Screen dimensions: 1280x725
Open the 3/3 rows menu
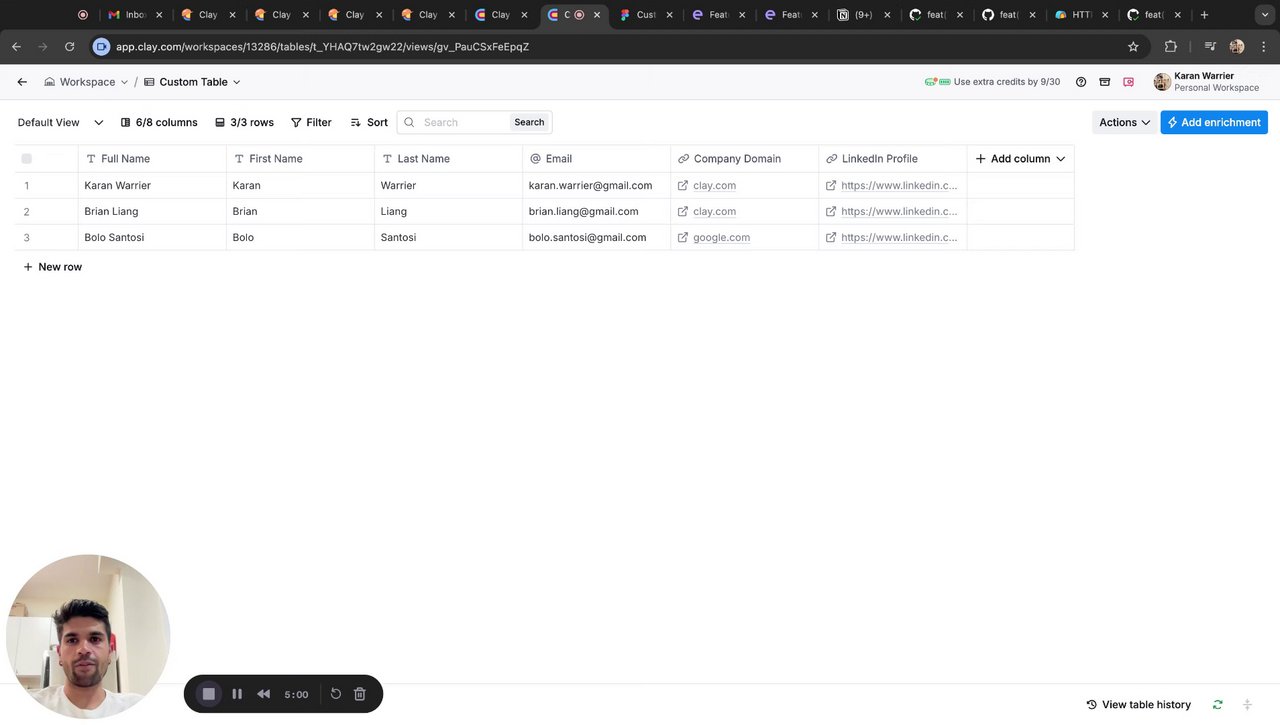point(244,122)
